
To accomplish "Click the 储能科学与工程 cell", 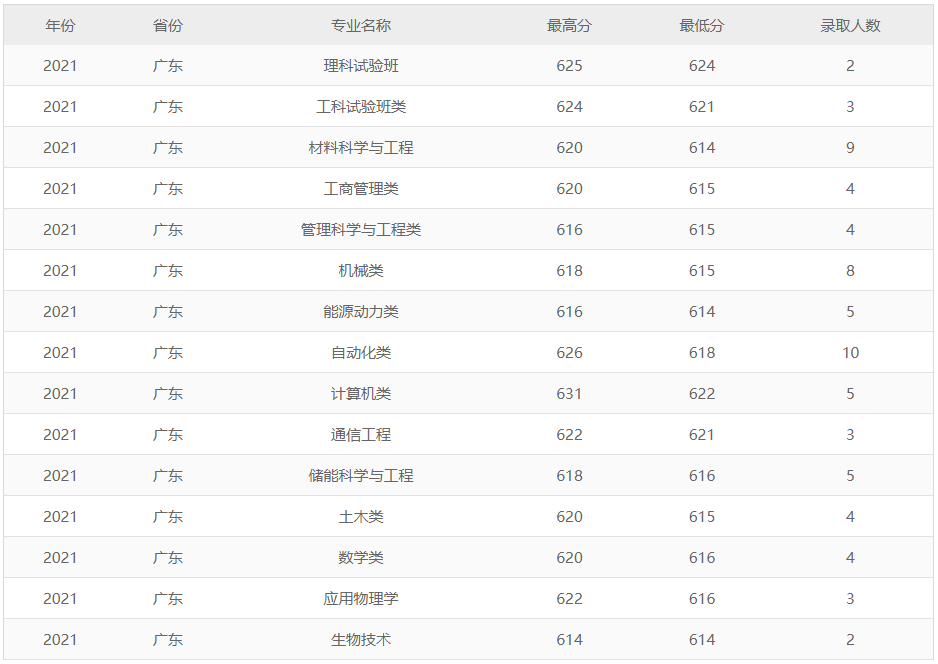I will [x=361, y=476].
